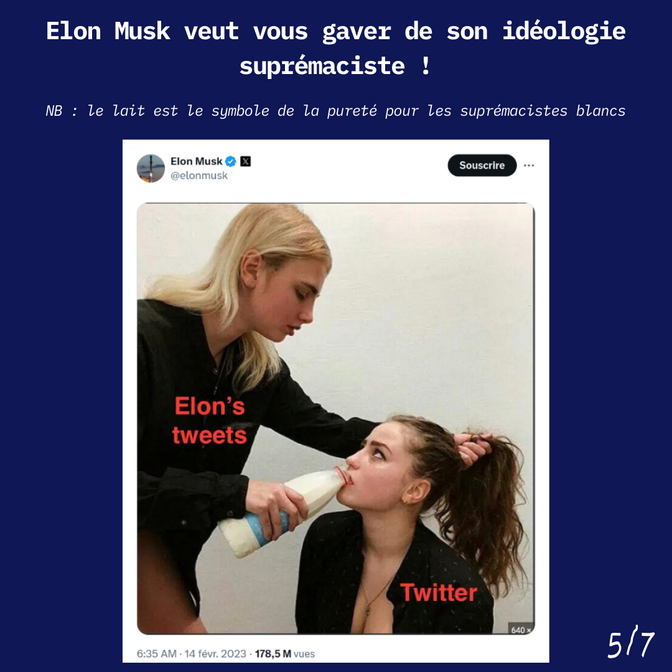Open the Elon Musk display name link

coord(197,162)
